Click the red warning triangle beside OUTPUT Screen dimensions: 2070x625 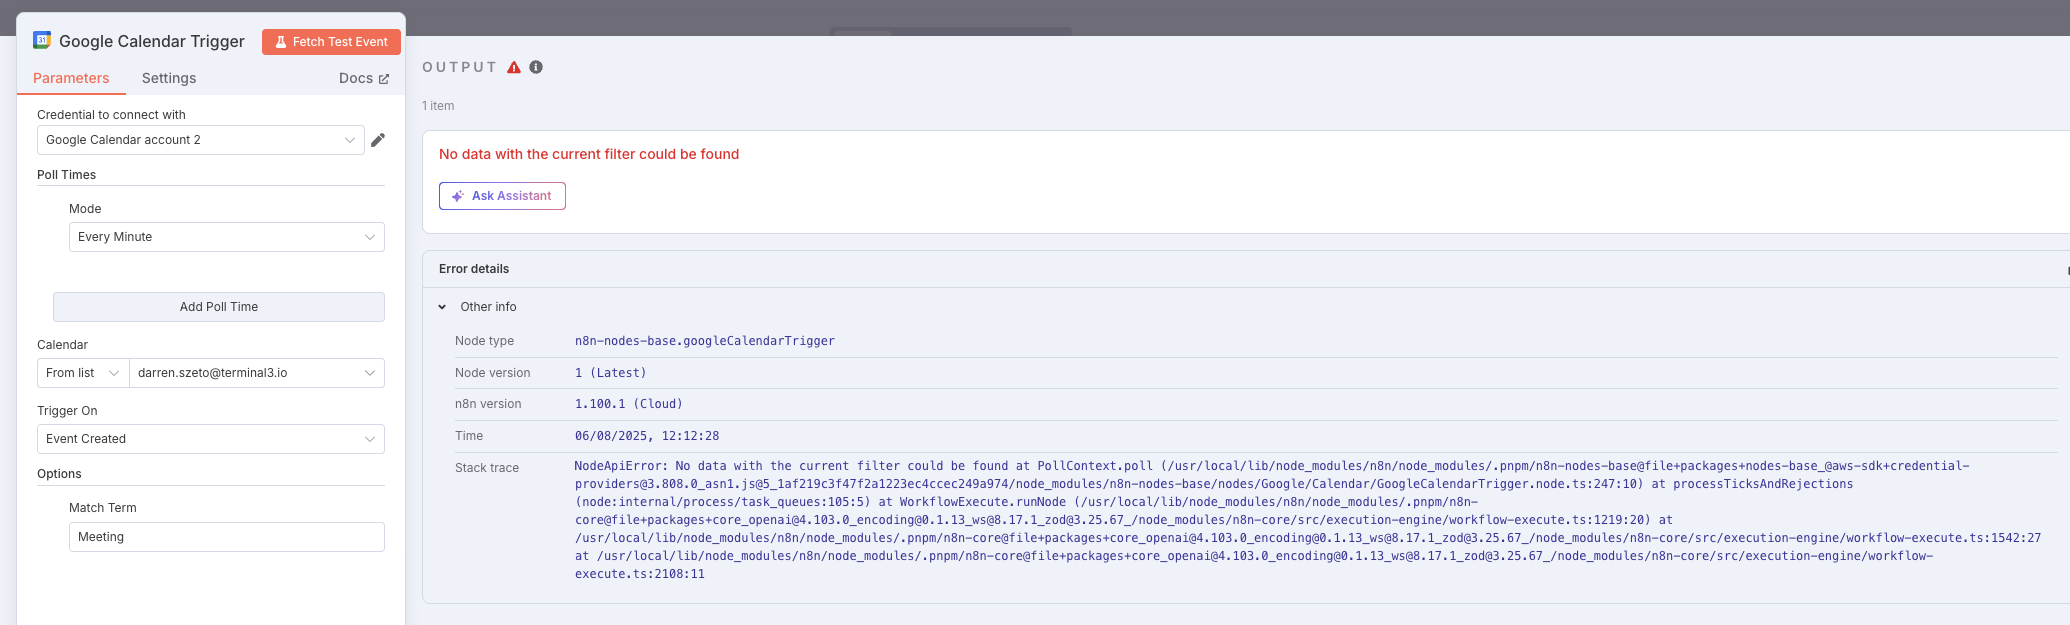514,67
